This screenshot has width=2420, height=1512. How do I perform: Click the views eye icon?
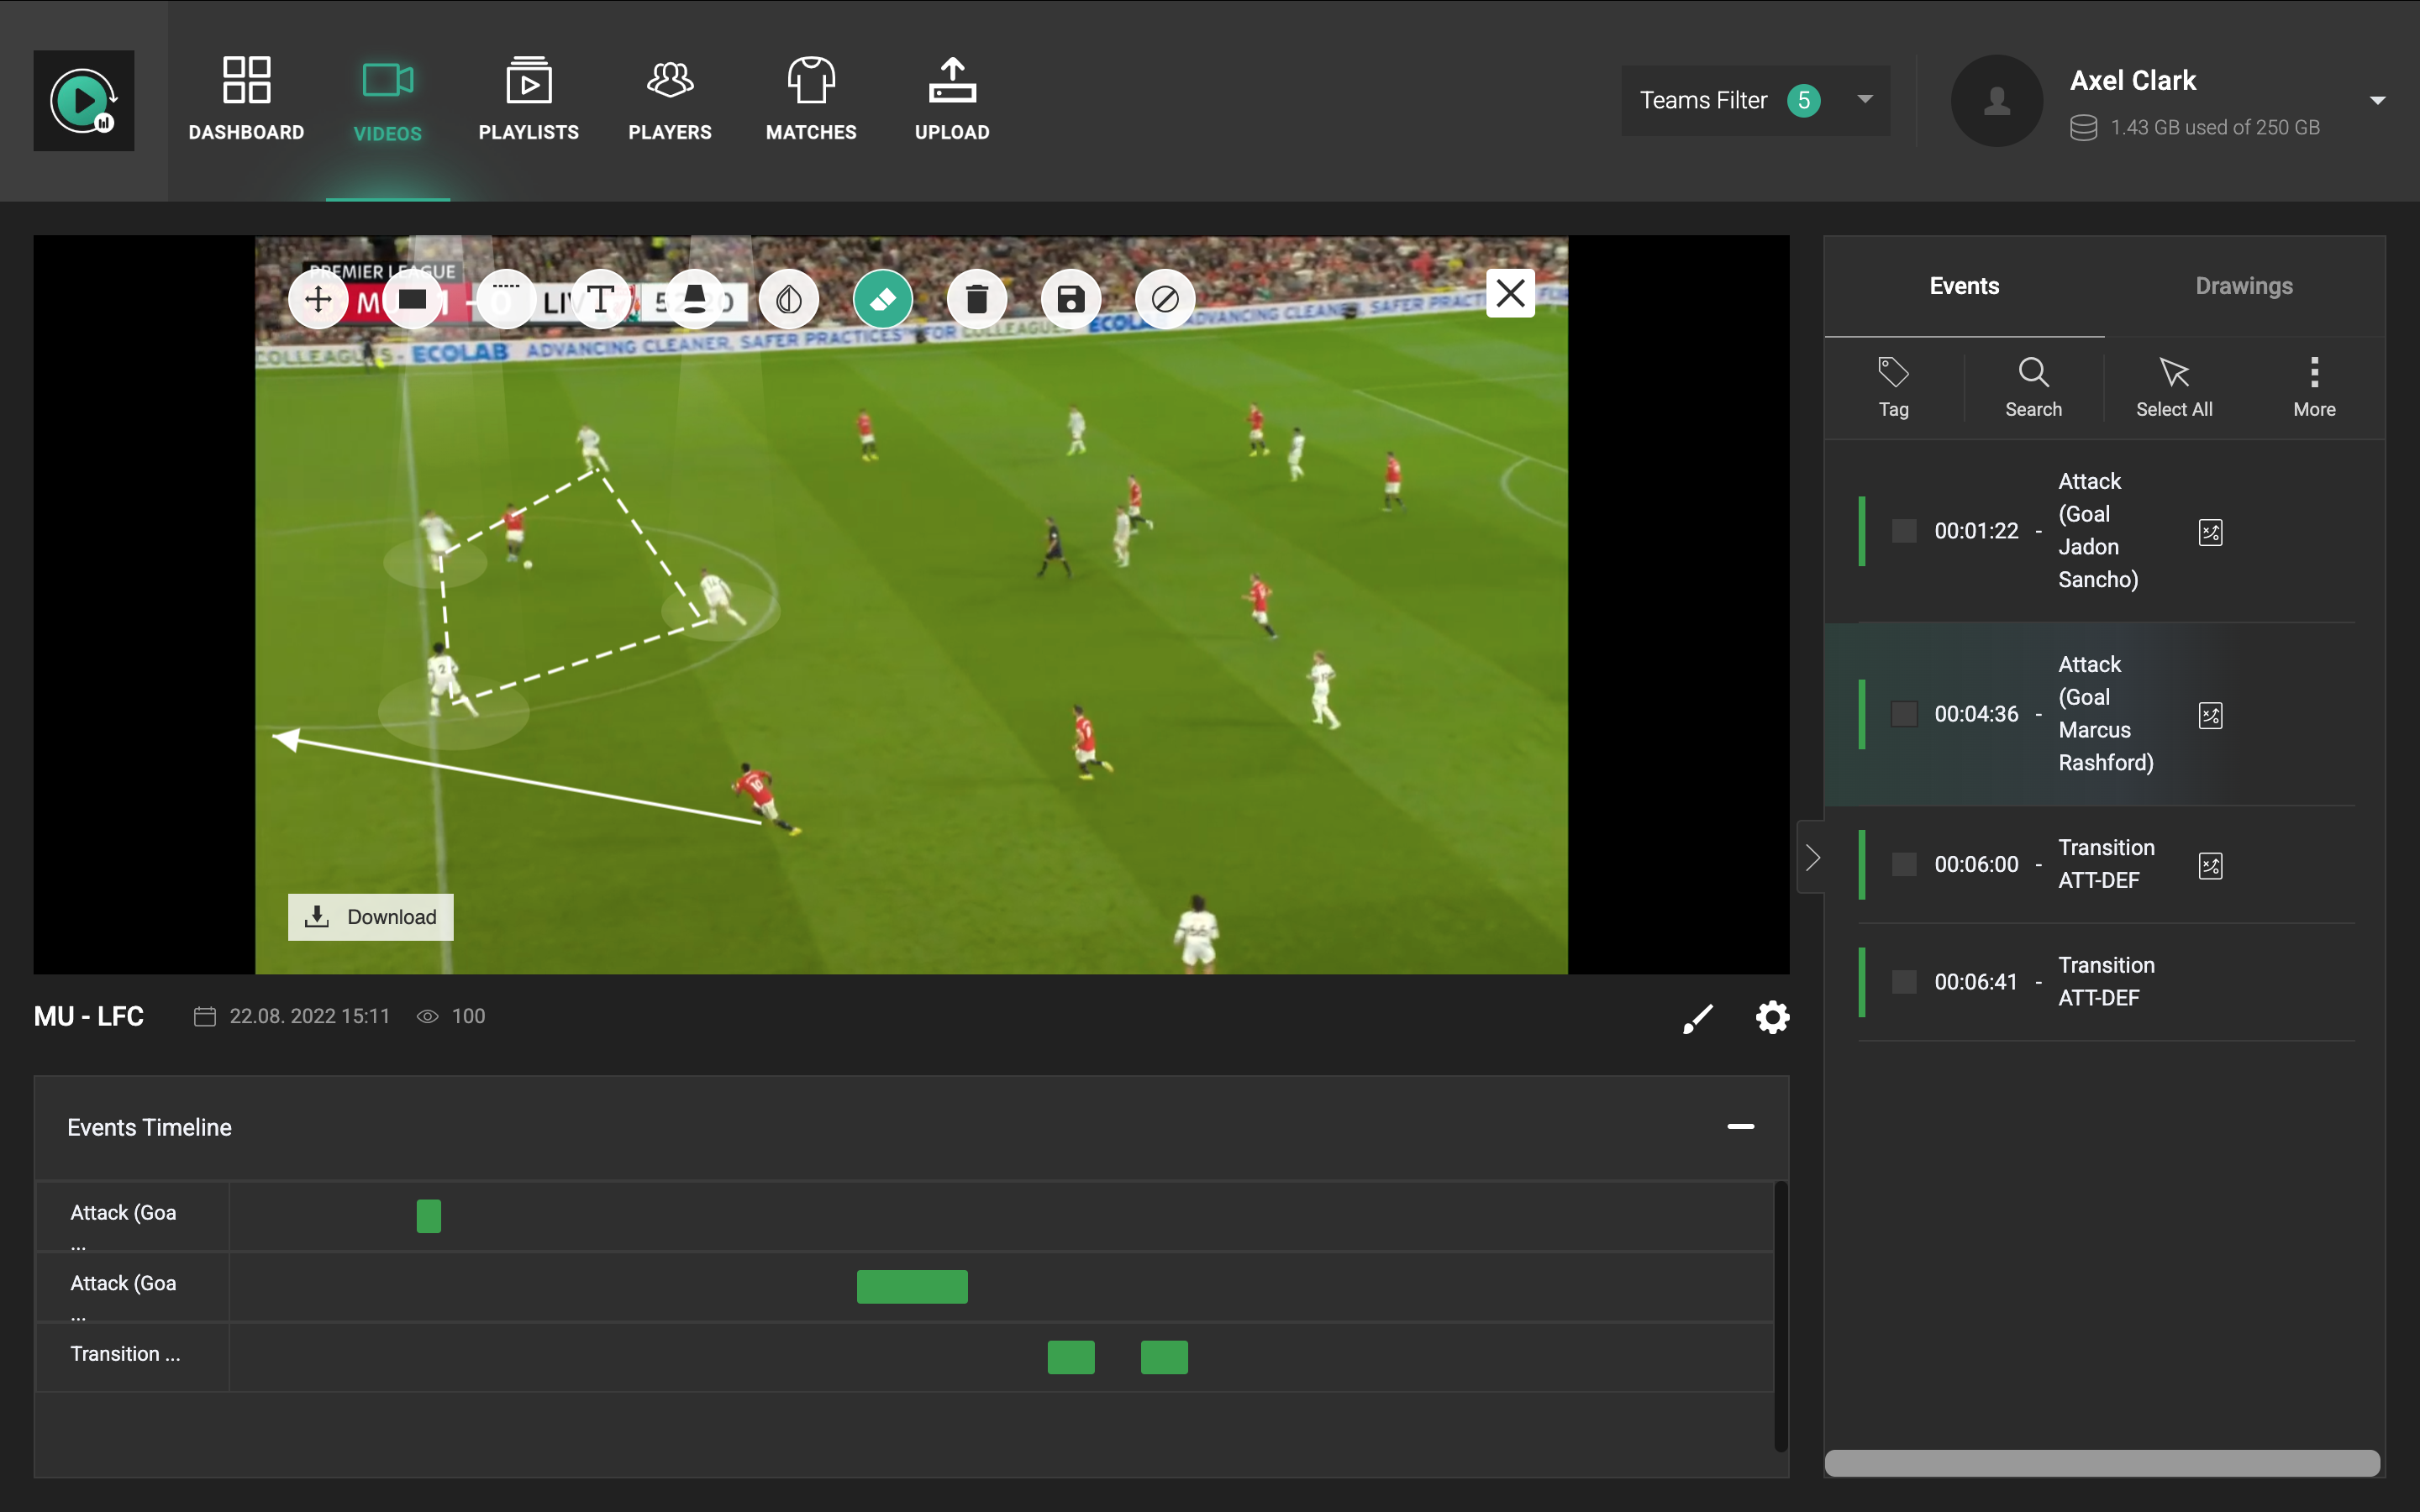coord(427,1016)
